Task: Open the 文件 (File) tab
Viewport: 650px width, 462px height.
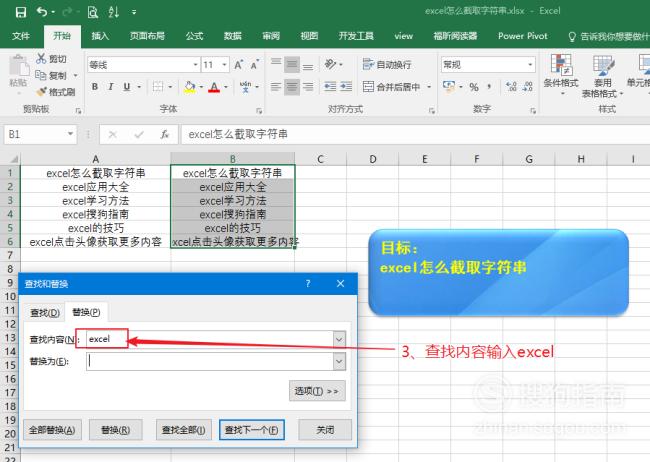Action: click(20, 36)
